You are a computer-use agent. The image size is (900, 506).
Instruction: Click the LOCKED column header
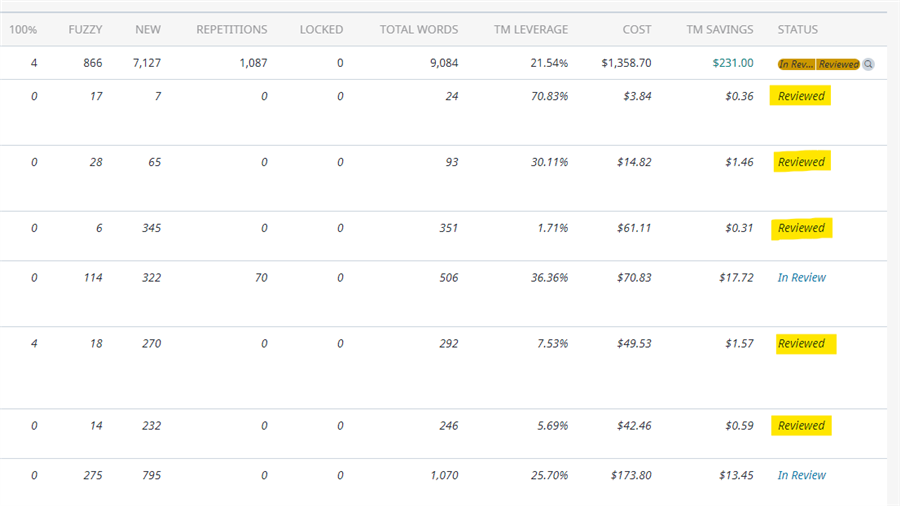tap(321, 30)
